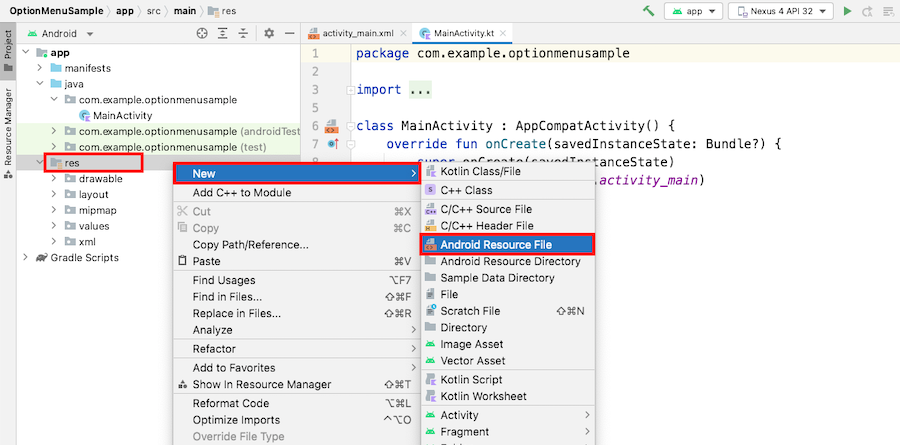The height and width of the screenshot is (445, 900).
Task: Click Expand All icon in Project panel
Action: click(223, 33)
